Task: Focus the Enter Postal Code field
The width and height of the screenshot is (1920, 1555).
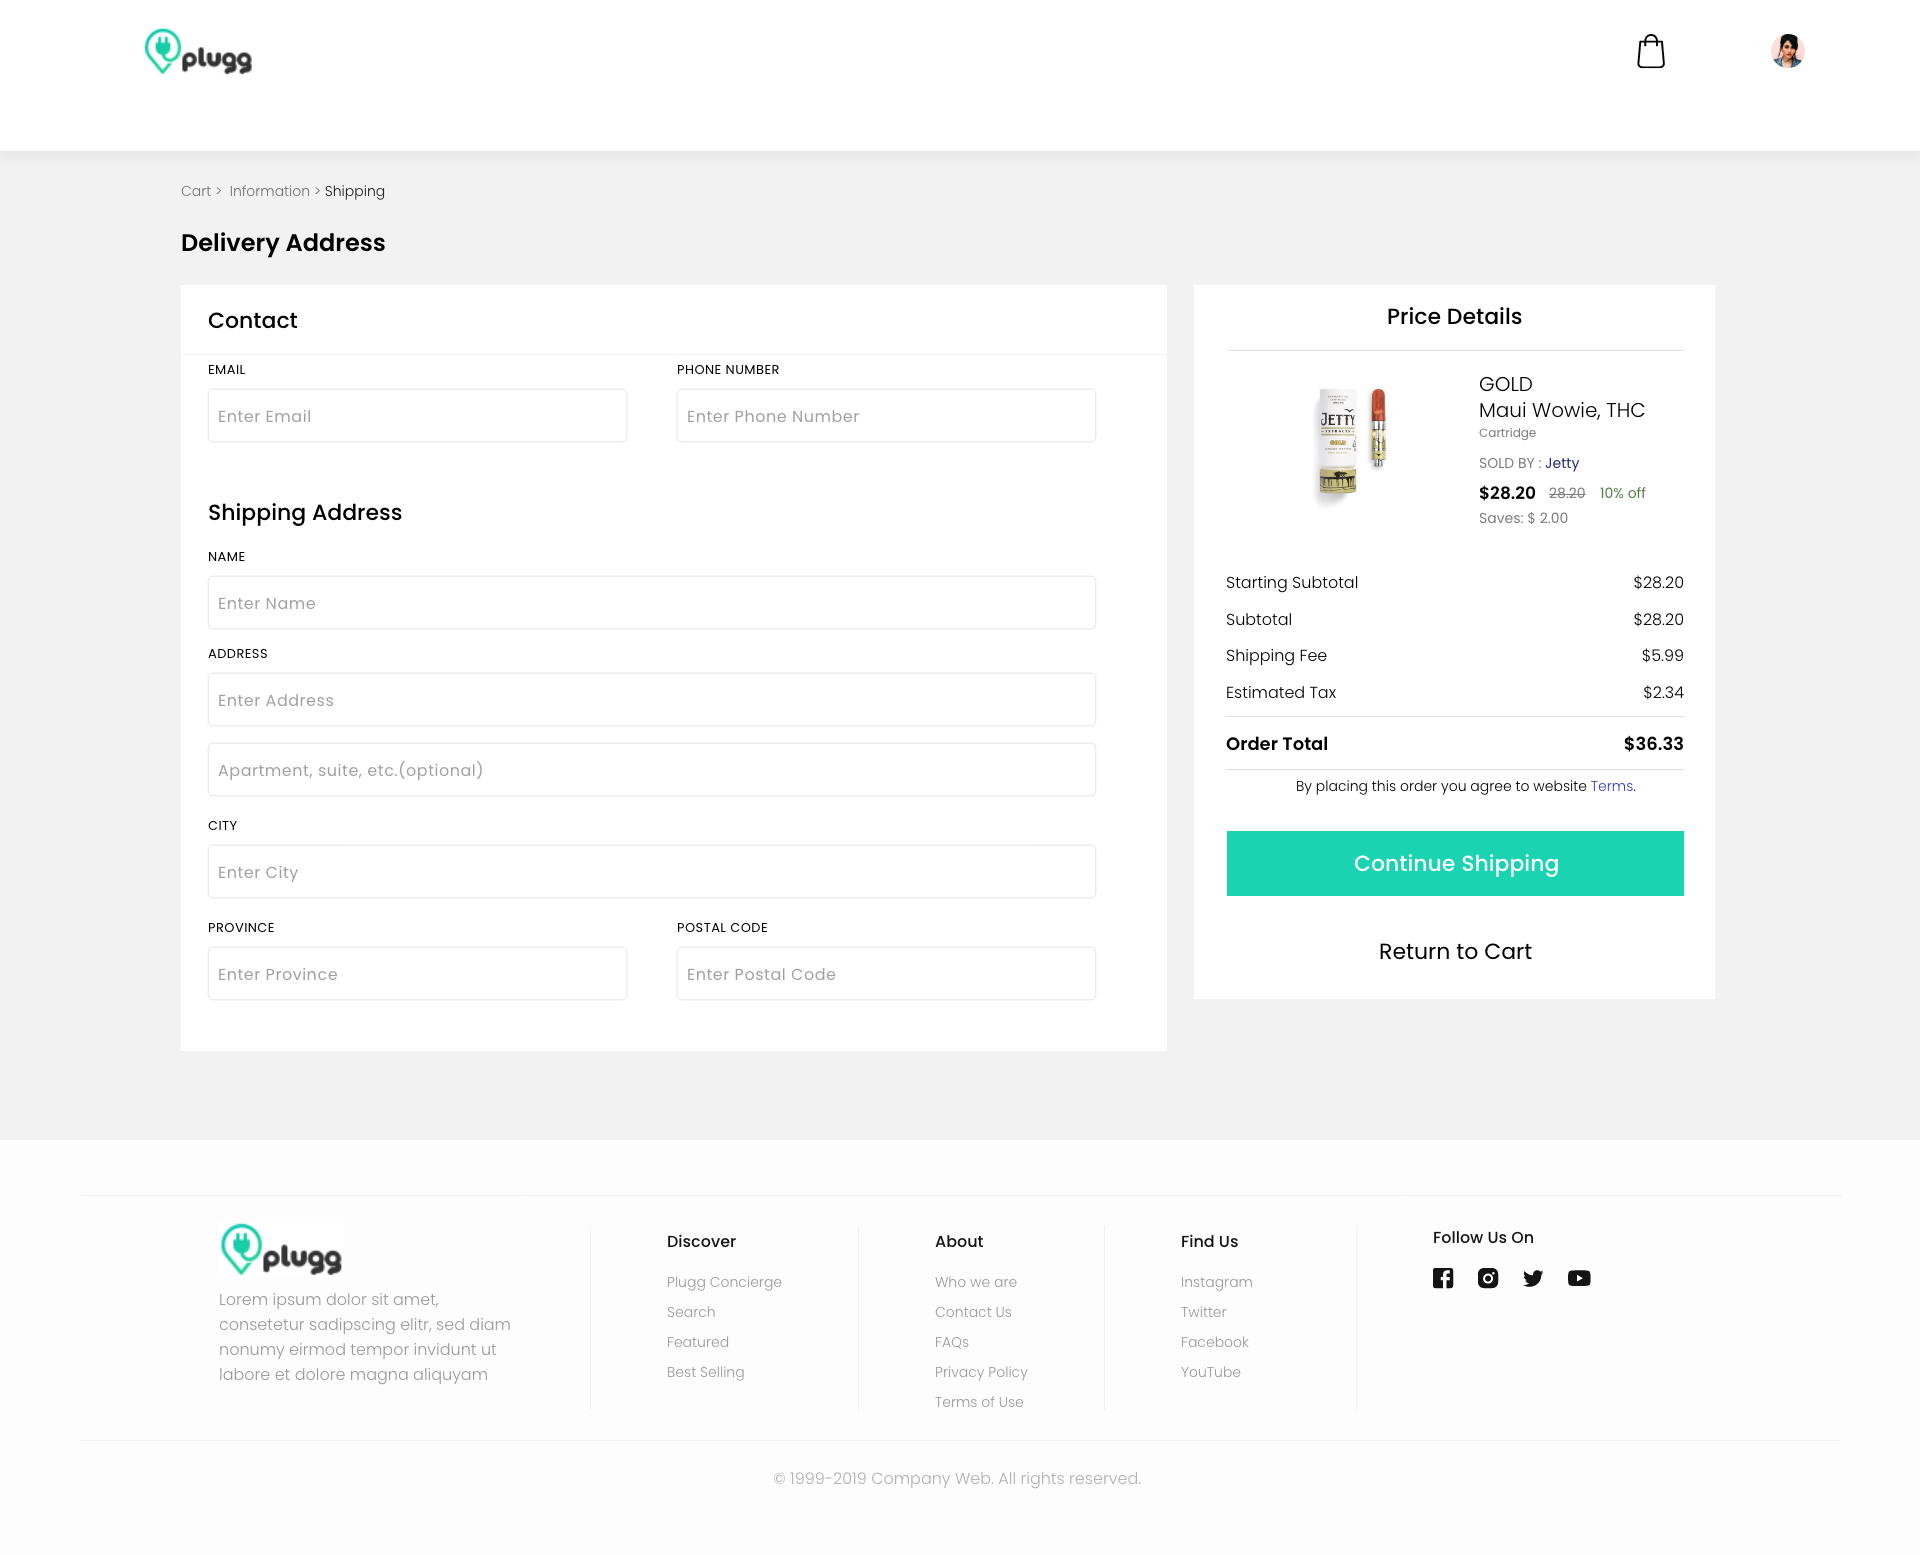Action: 886,974
